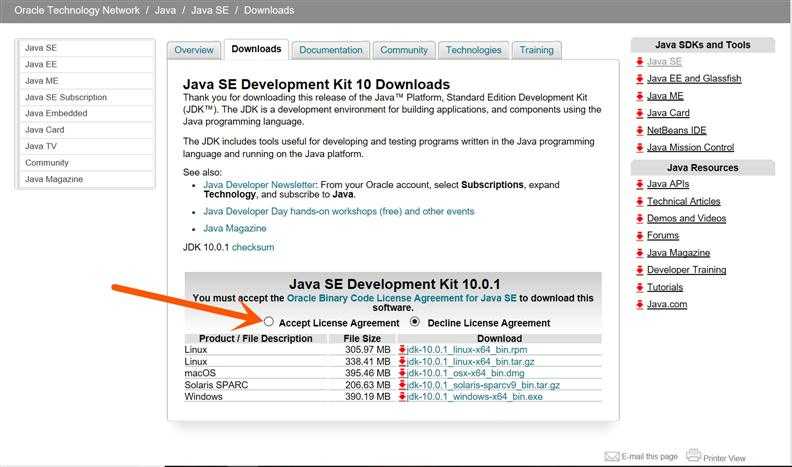Open the Training tab
The height and width of the screenshot is (467, 792).
click(x=536, y=50)
